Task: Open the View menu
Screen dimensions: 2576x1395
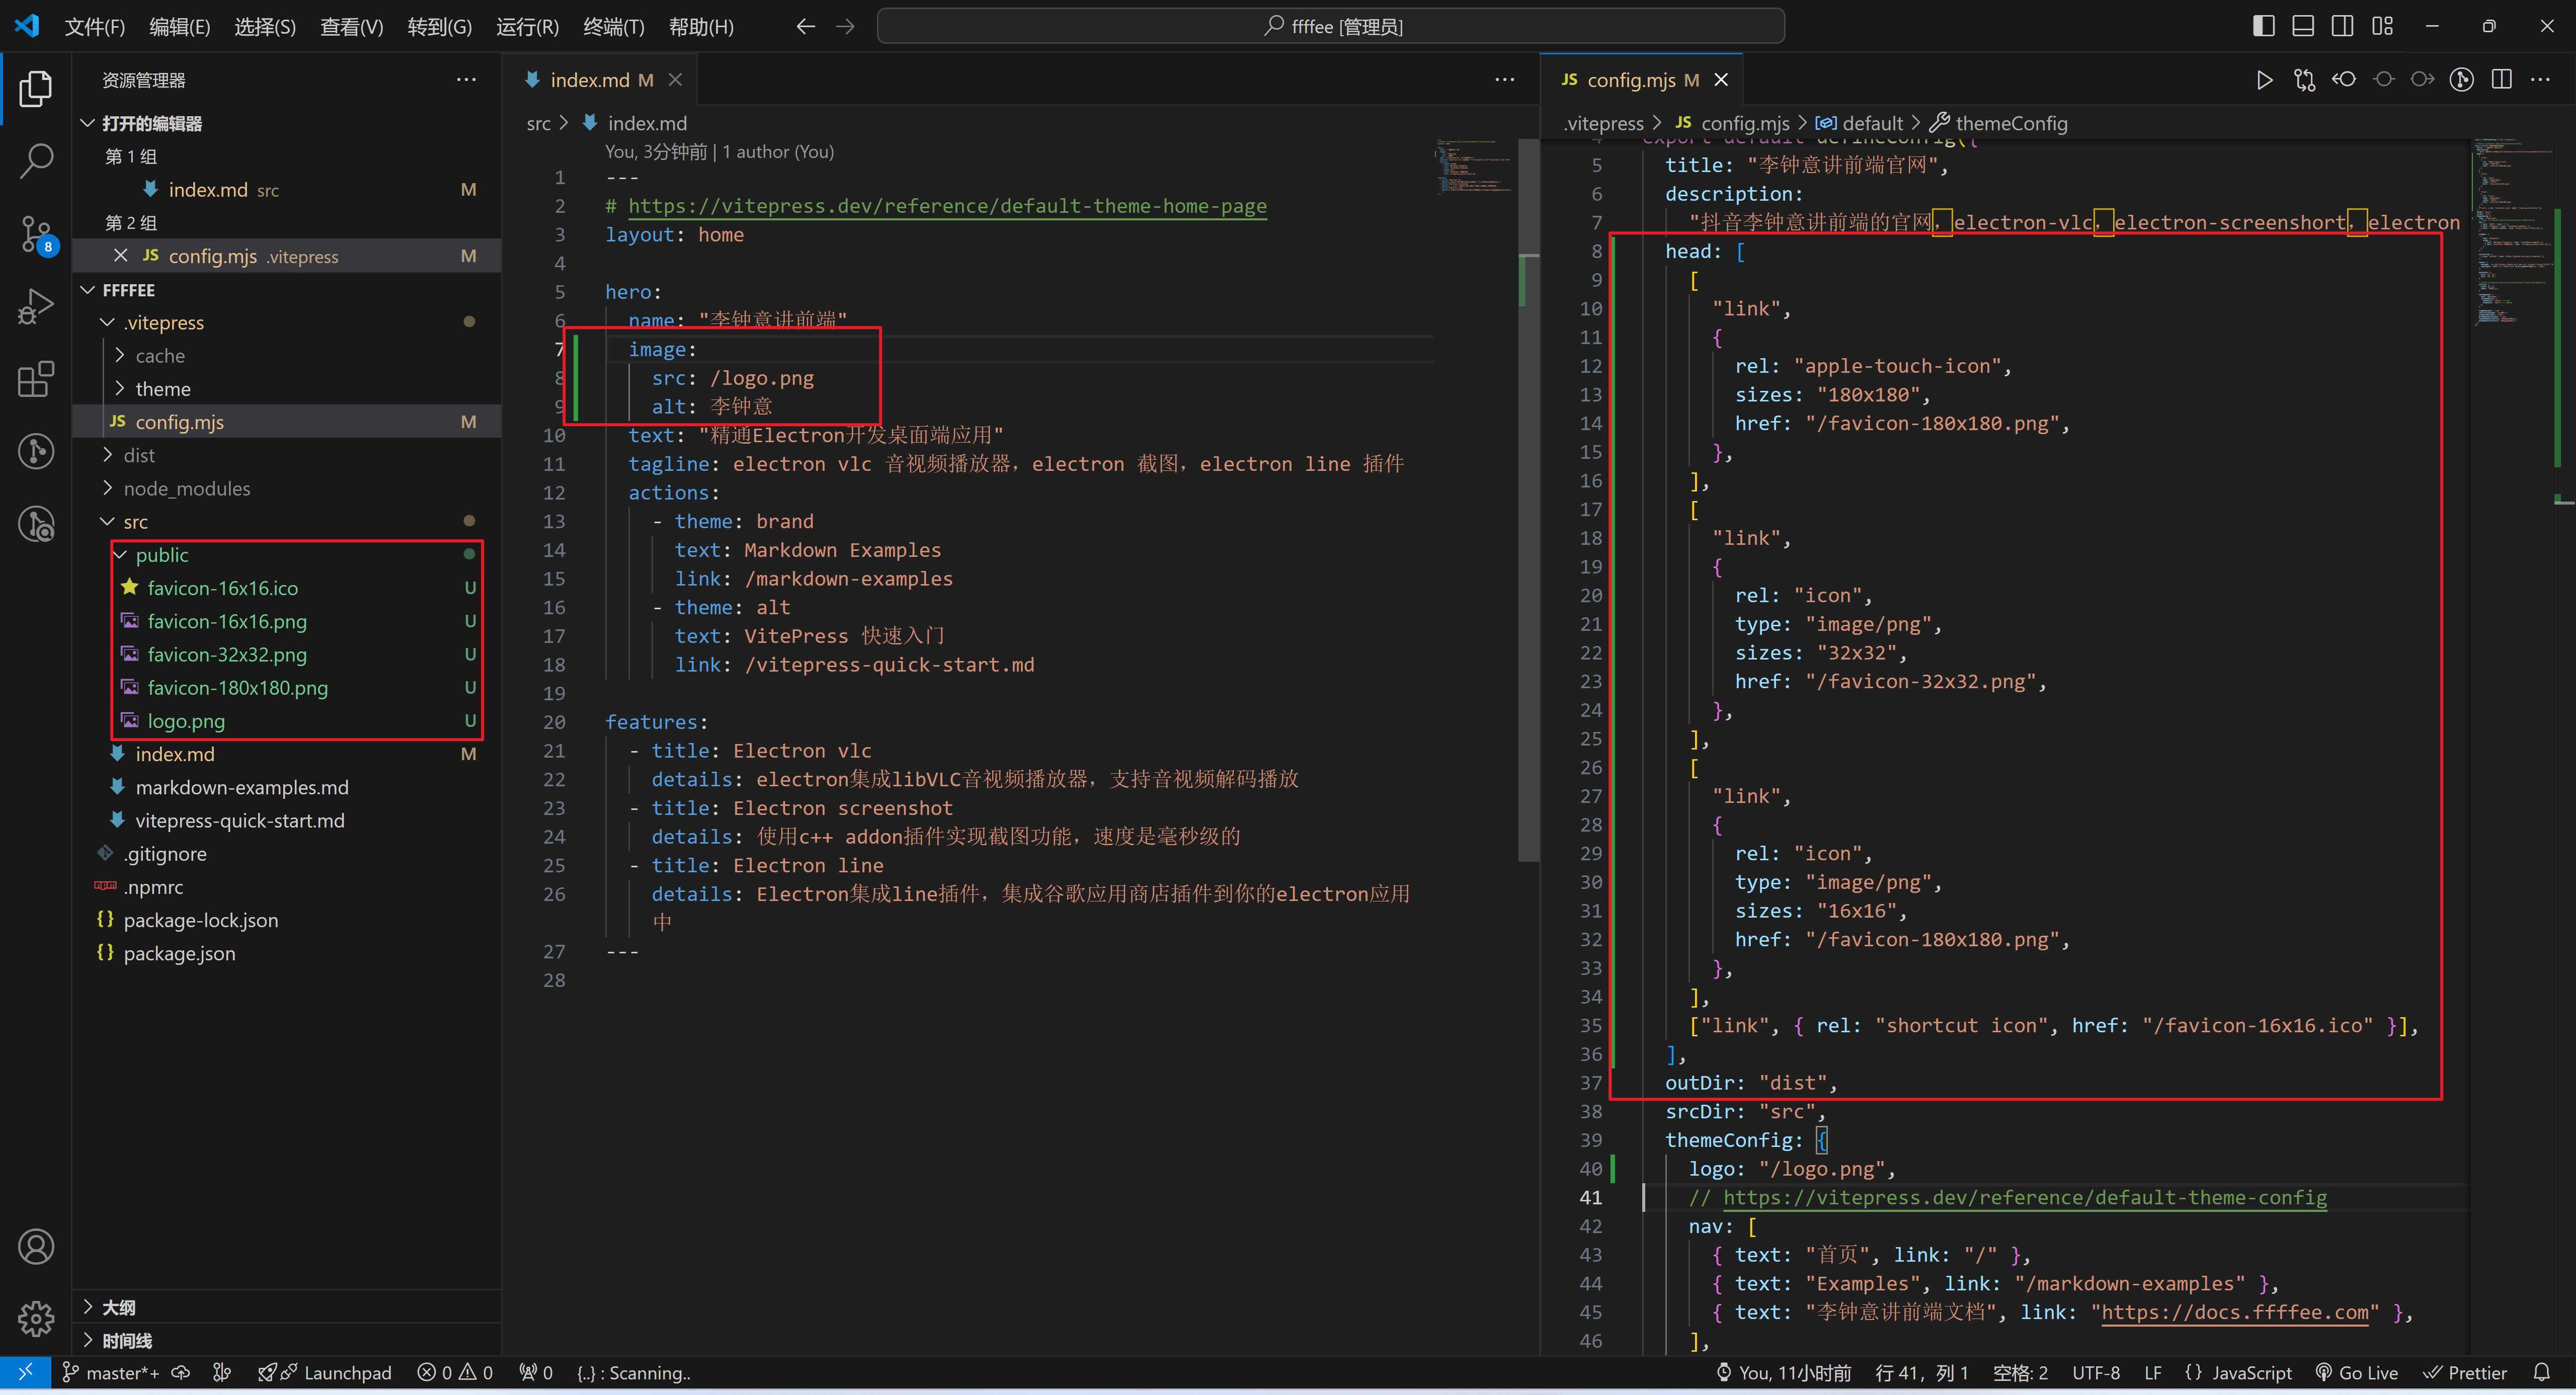Action: pos(352,27)
